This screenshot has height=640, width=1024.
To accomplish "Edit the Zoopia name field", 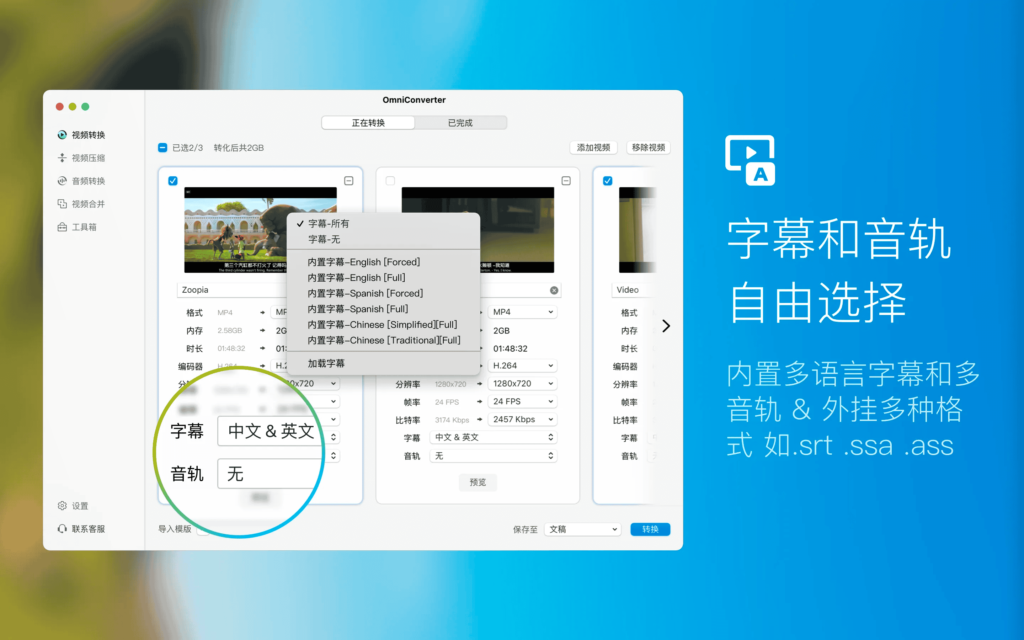I will [x=232, y=290].
